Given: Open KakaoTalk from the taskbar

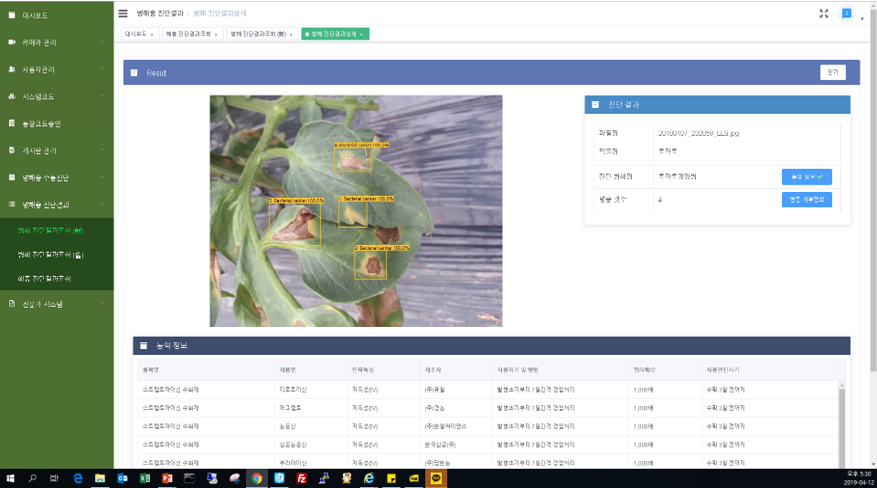Looking at the screenshot, I should pos(437,479).
